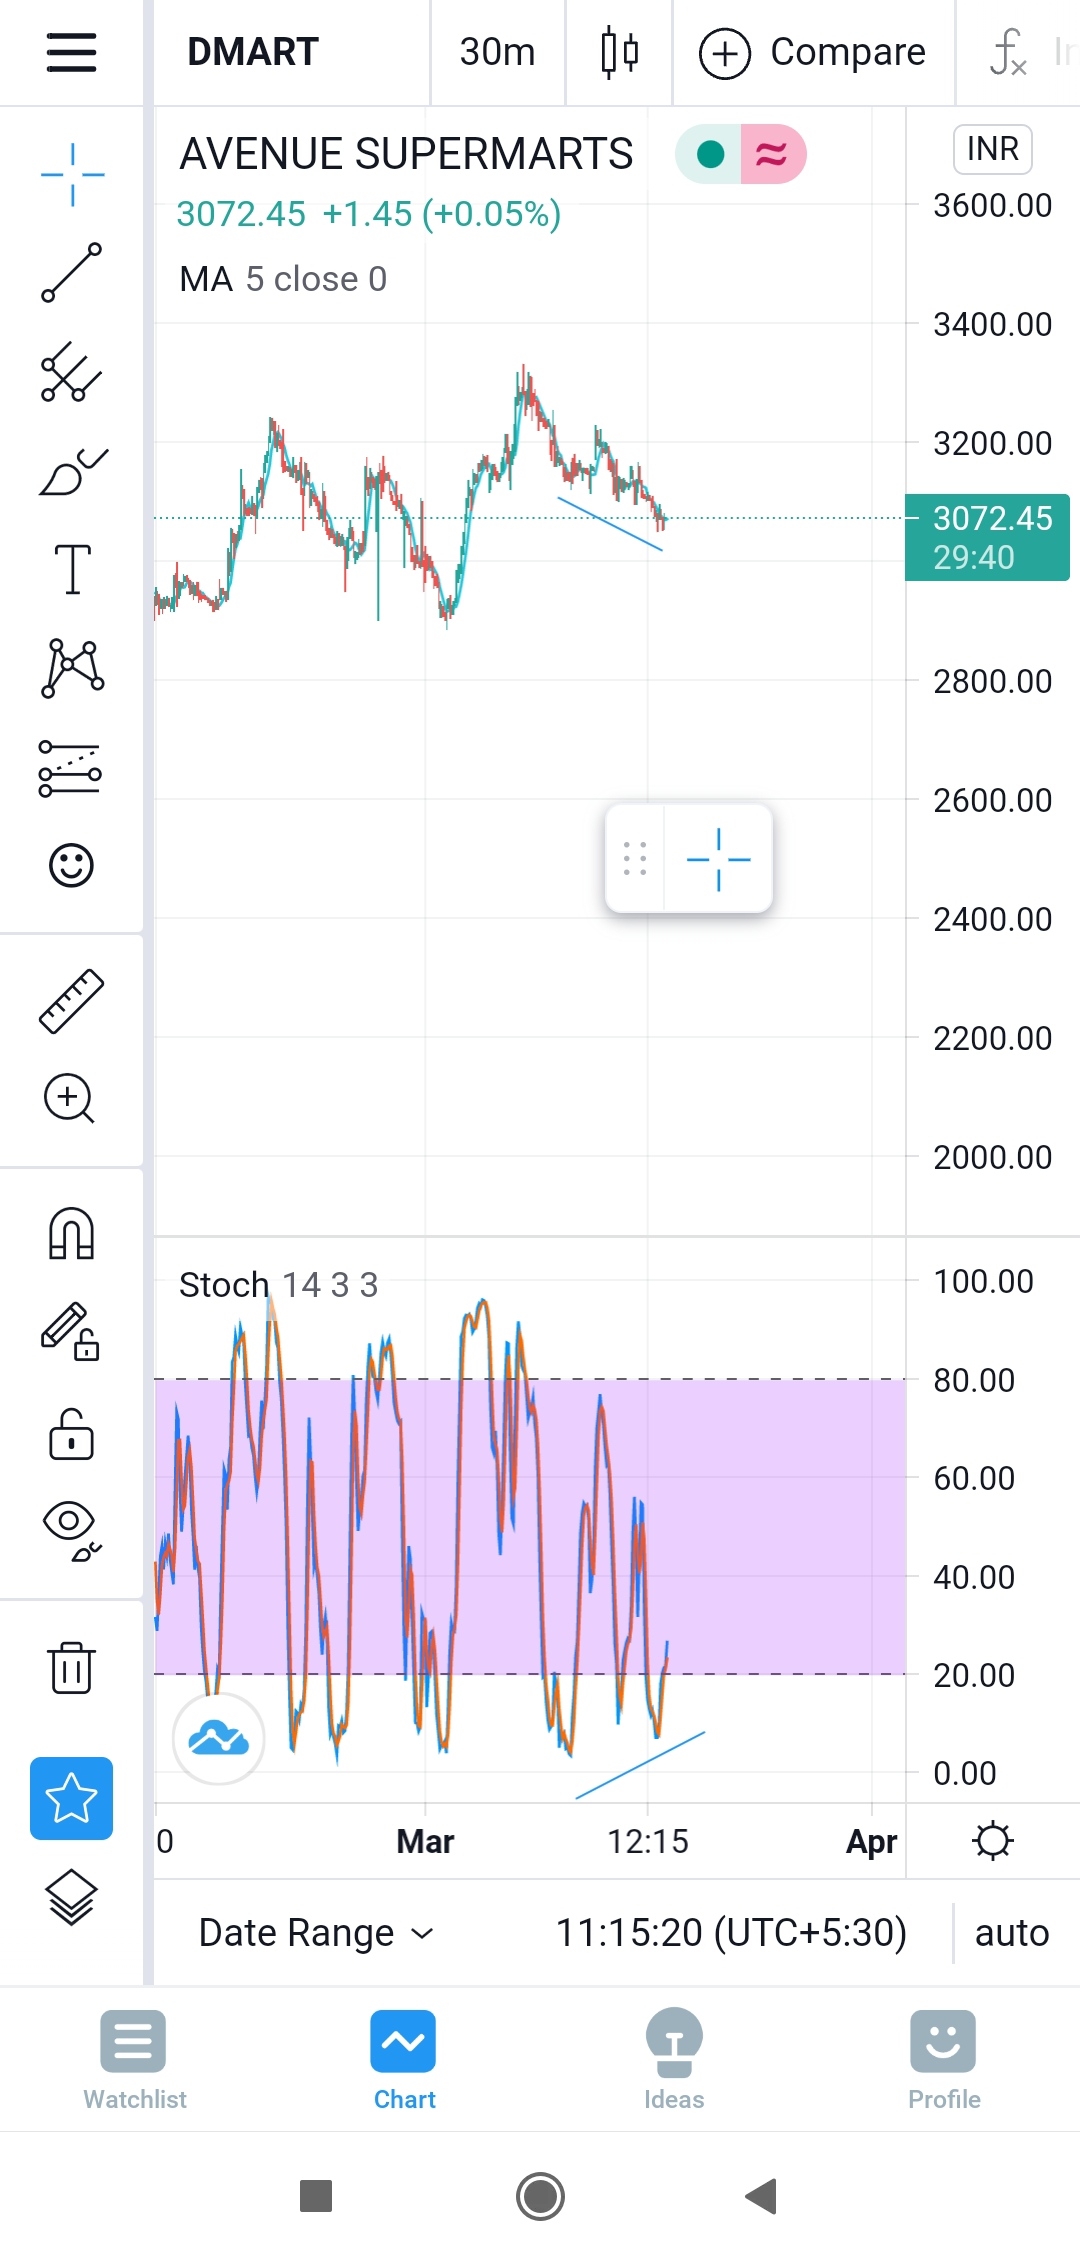Select the Text annotation tool
This screenshot has width=1080, height=2261.
[72, 570]
